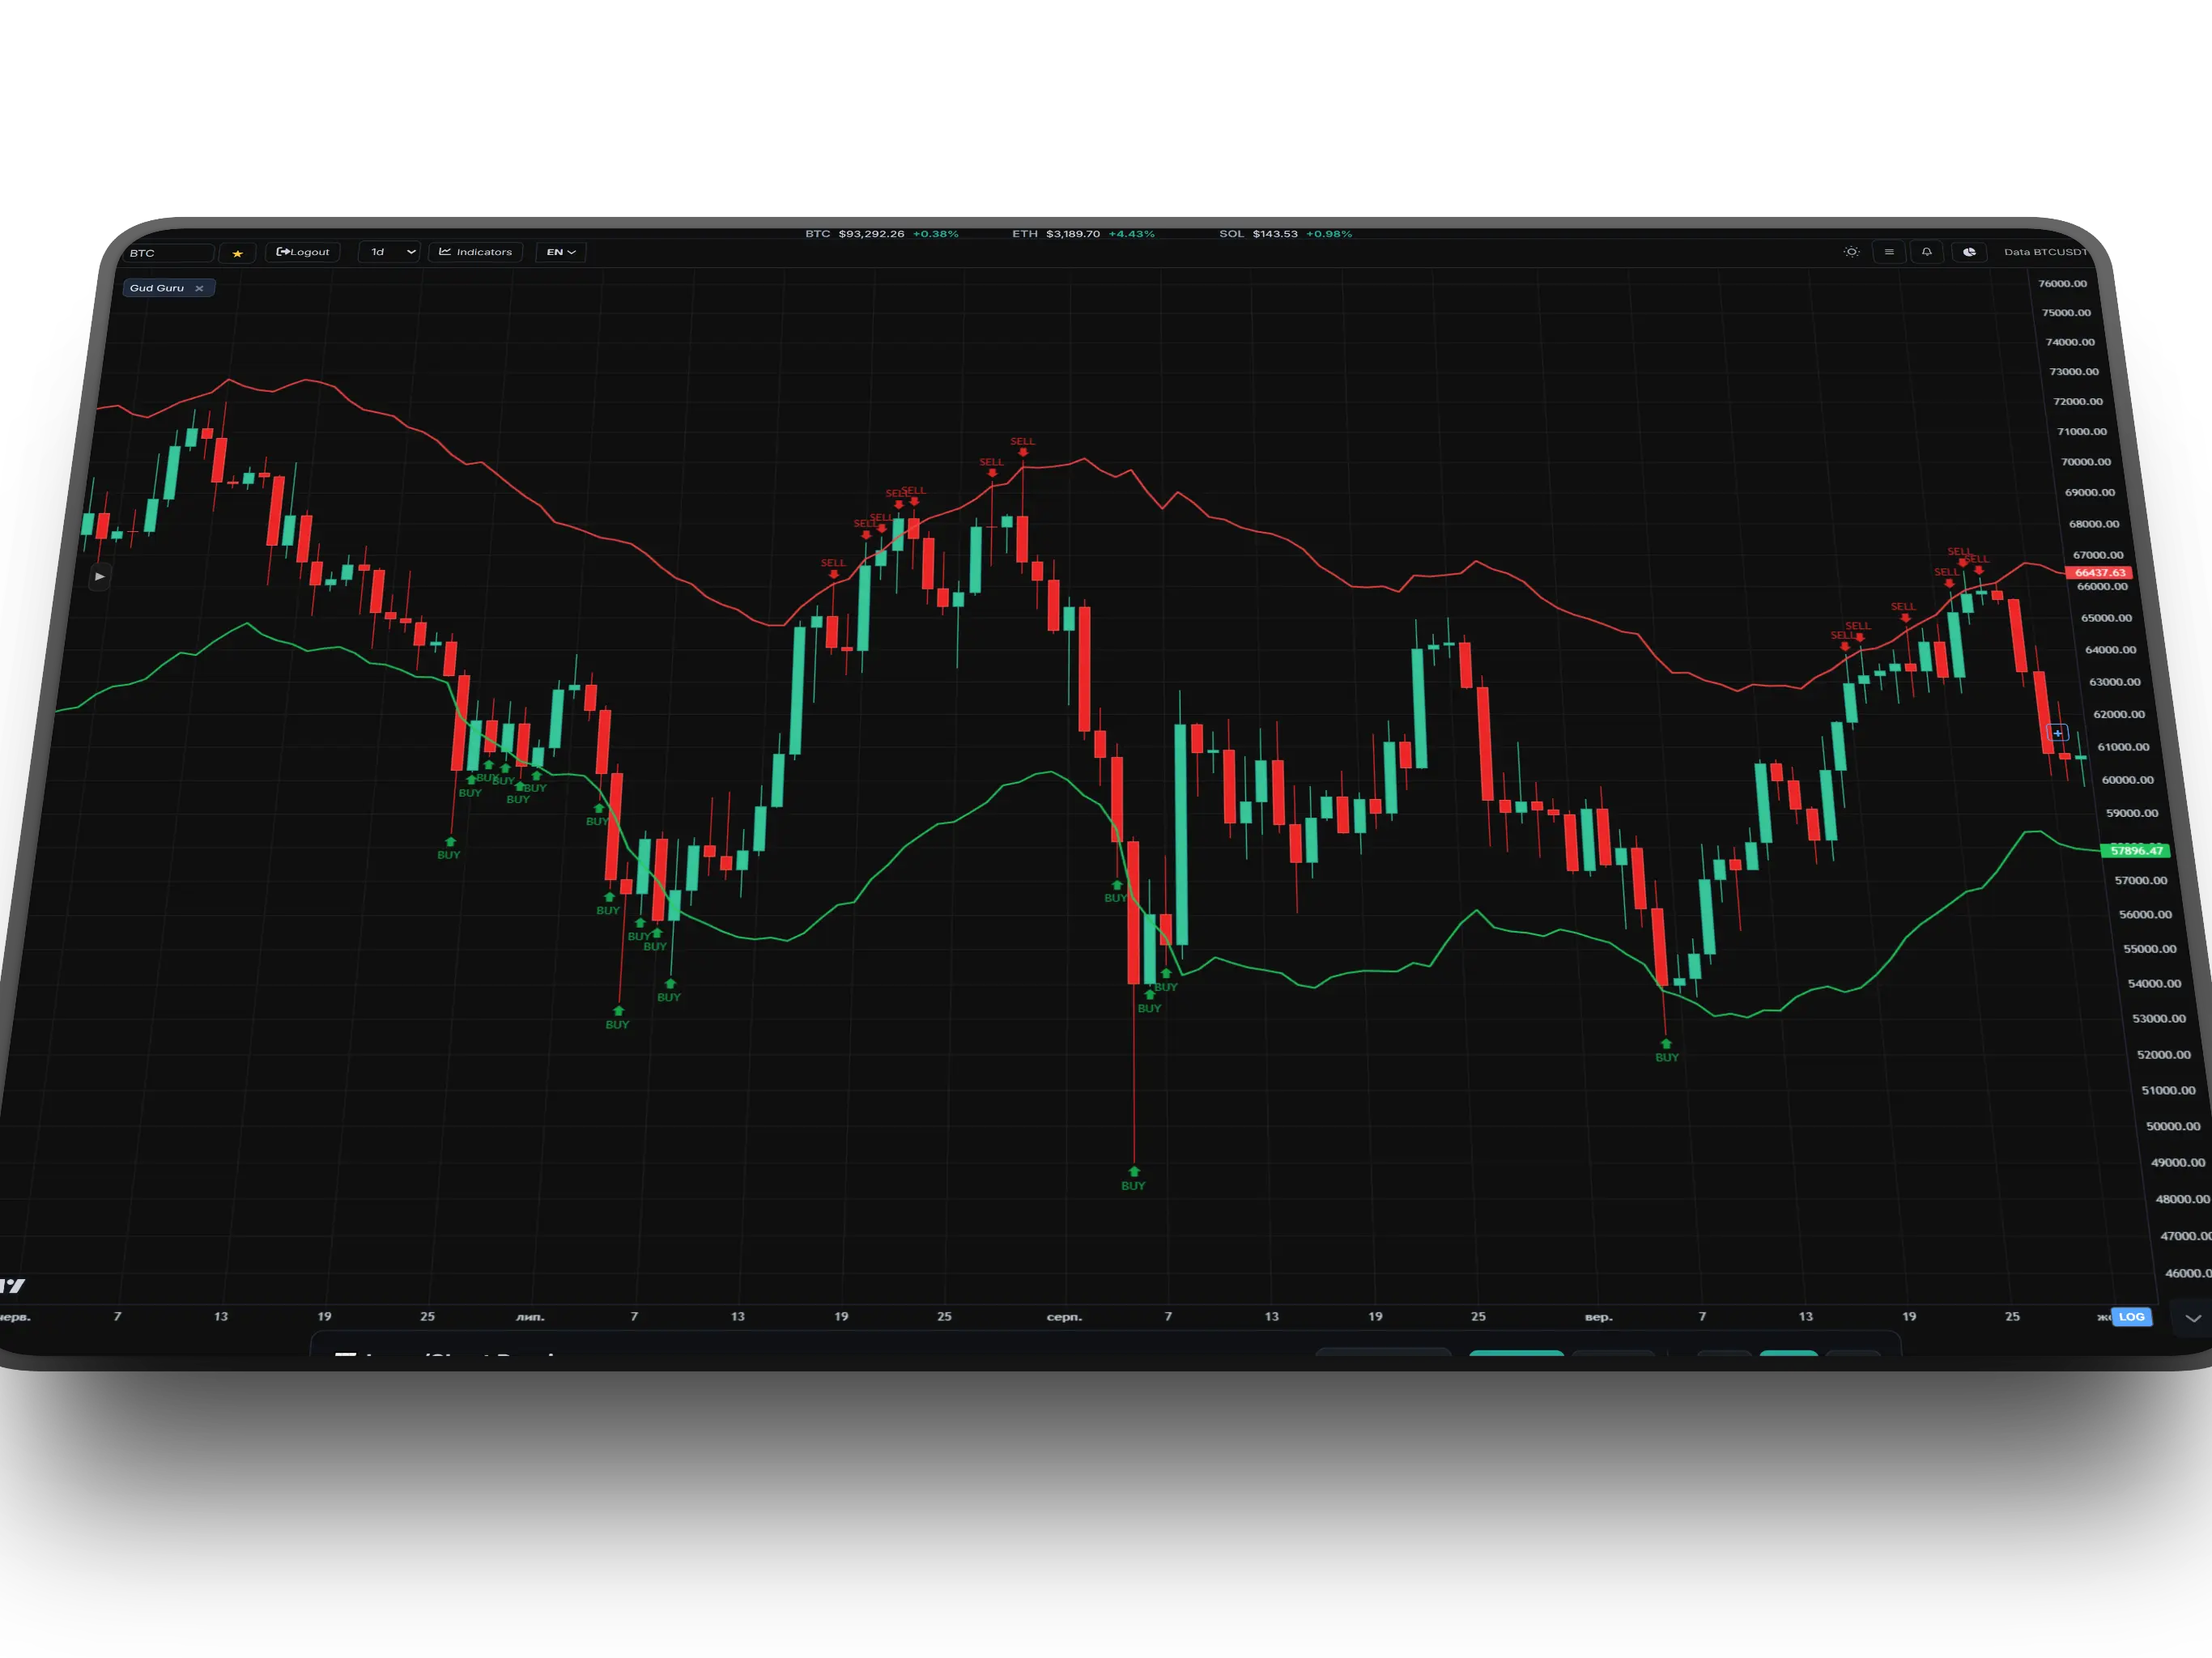The height and width of the screenshot is (1658, 2212).
Task: Open alerts via the bell icon
Action: 1926,252
